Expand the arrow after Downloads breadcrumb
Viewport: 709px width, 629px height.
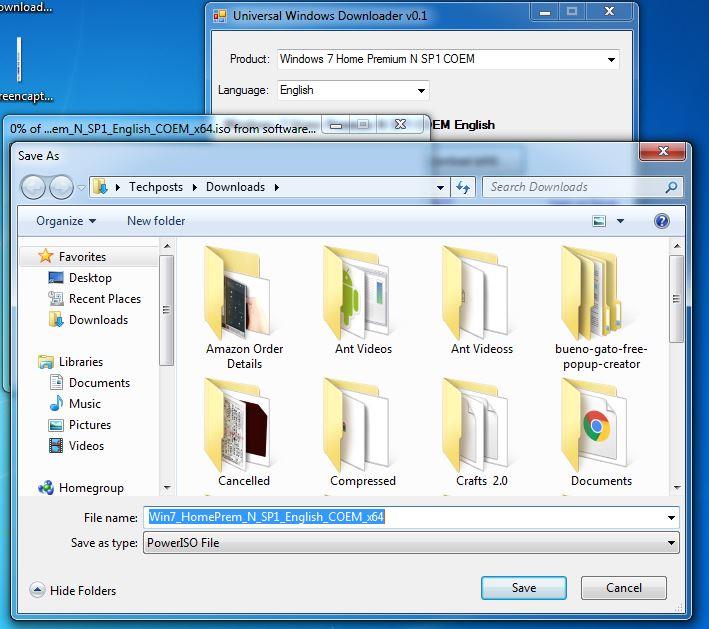(277, 187)
